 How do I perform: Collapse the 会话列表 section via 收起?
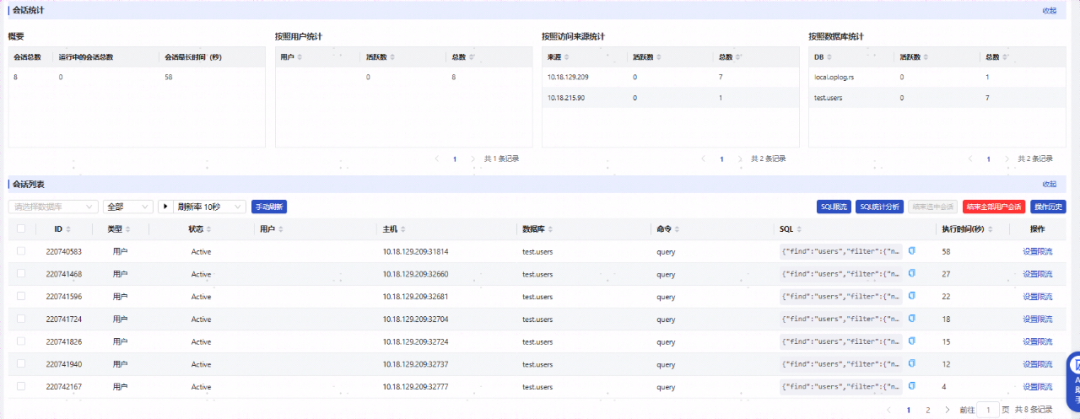[1049, 184]
